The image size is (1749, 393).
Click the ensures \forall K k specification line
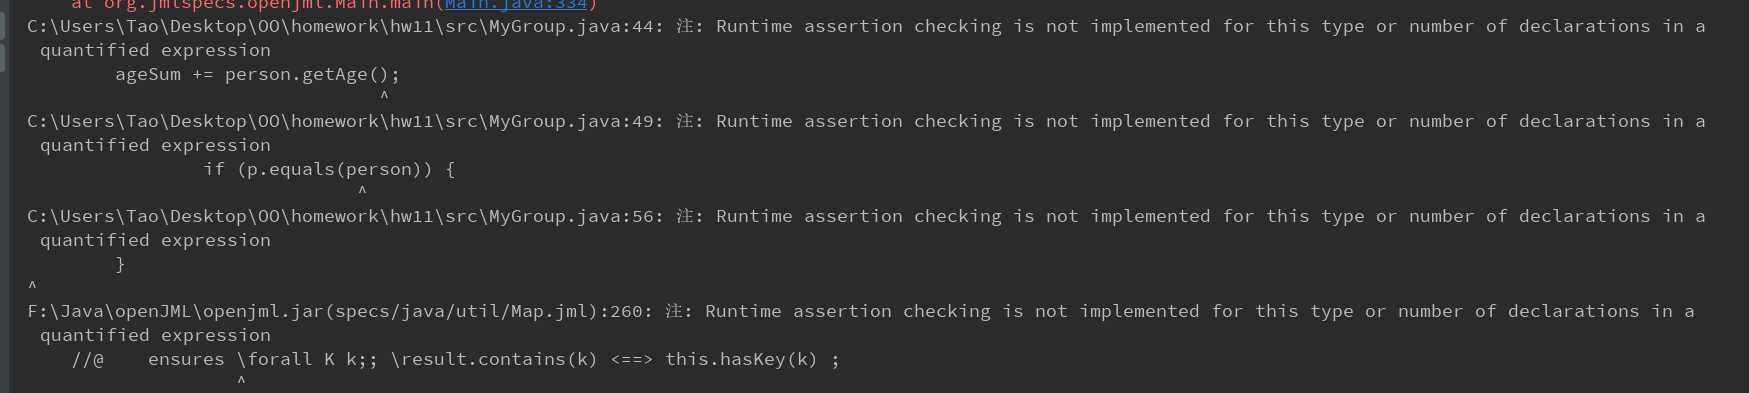456,359
